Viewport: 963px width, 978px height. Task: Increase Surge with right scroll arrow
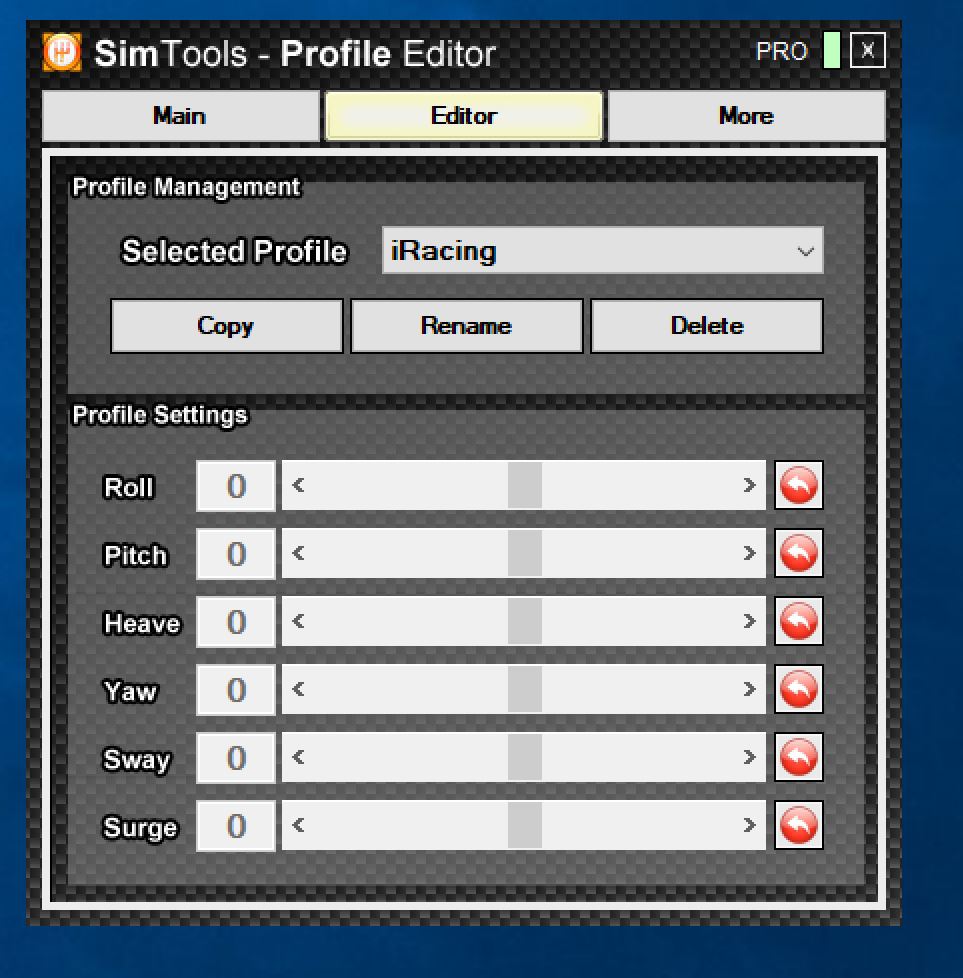(750, 825)
